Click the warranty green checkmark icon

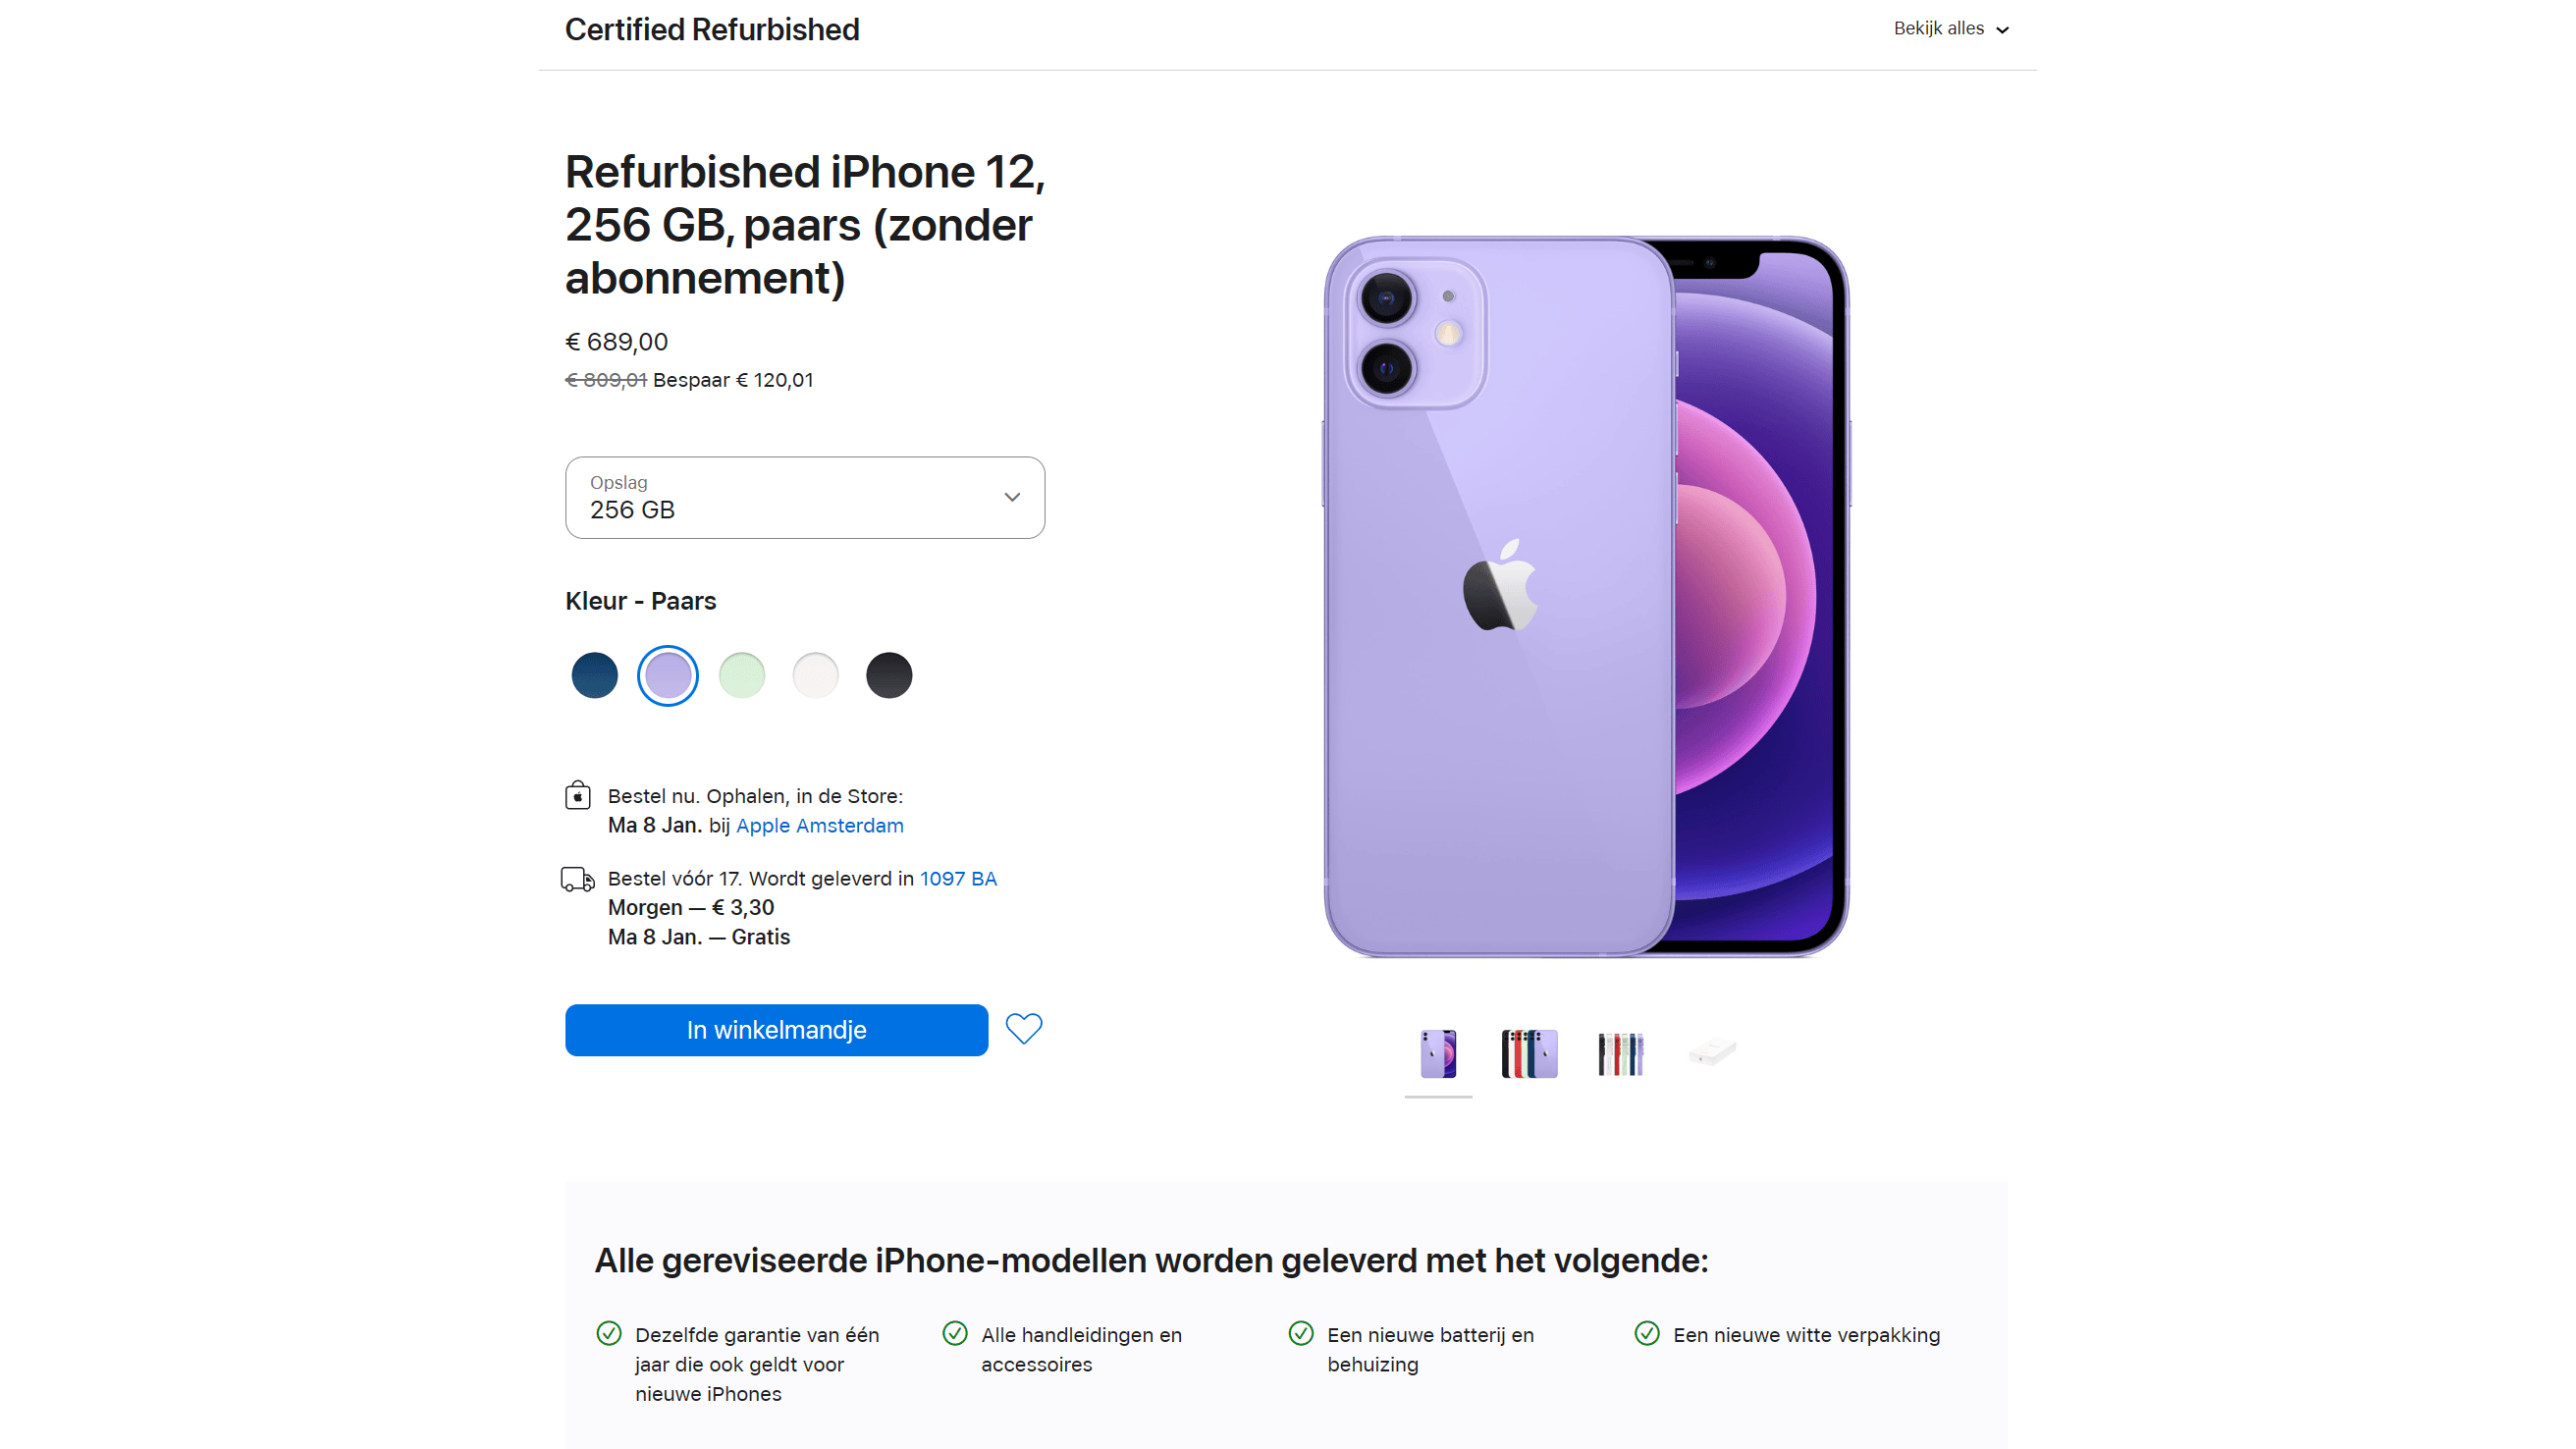pyautogui.click(x=609, y=1333)
